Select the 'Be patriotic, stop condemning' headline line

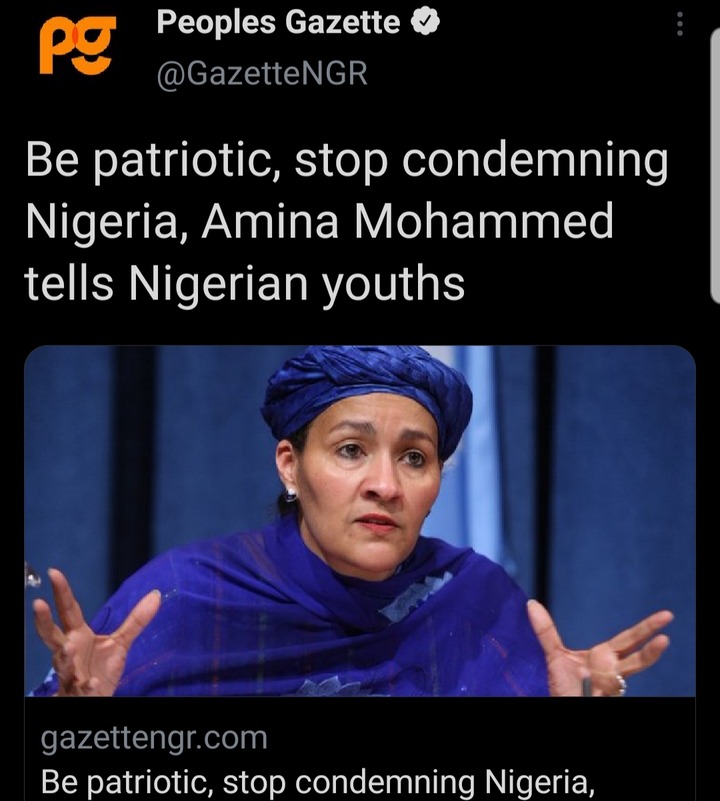[347, 161]
